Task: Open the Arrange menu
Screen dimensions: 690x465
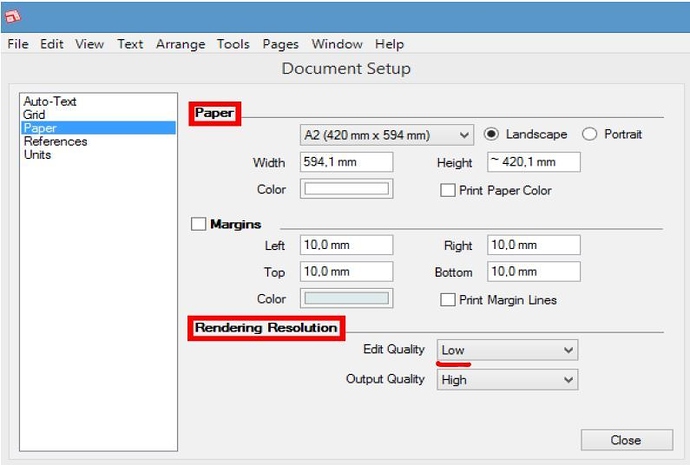Action: click(x=180, y=44)
